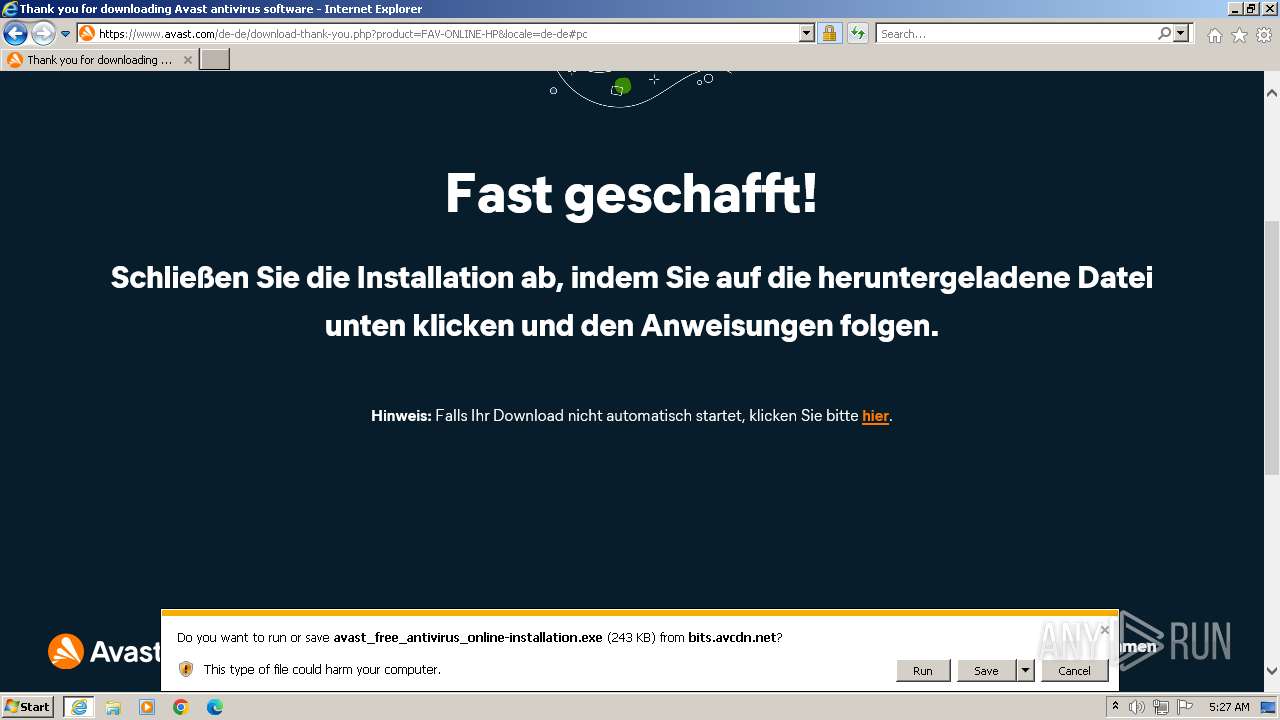The width and height of the screenshot is (1280, 720).
Task: Open the Home page icon
Action: [x=1214, y=35]
